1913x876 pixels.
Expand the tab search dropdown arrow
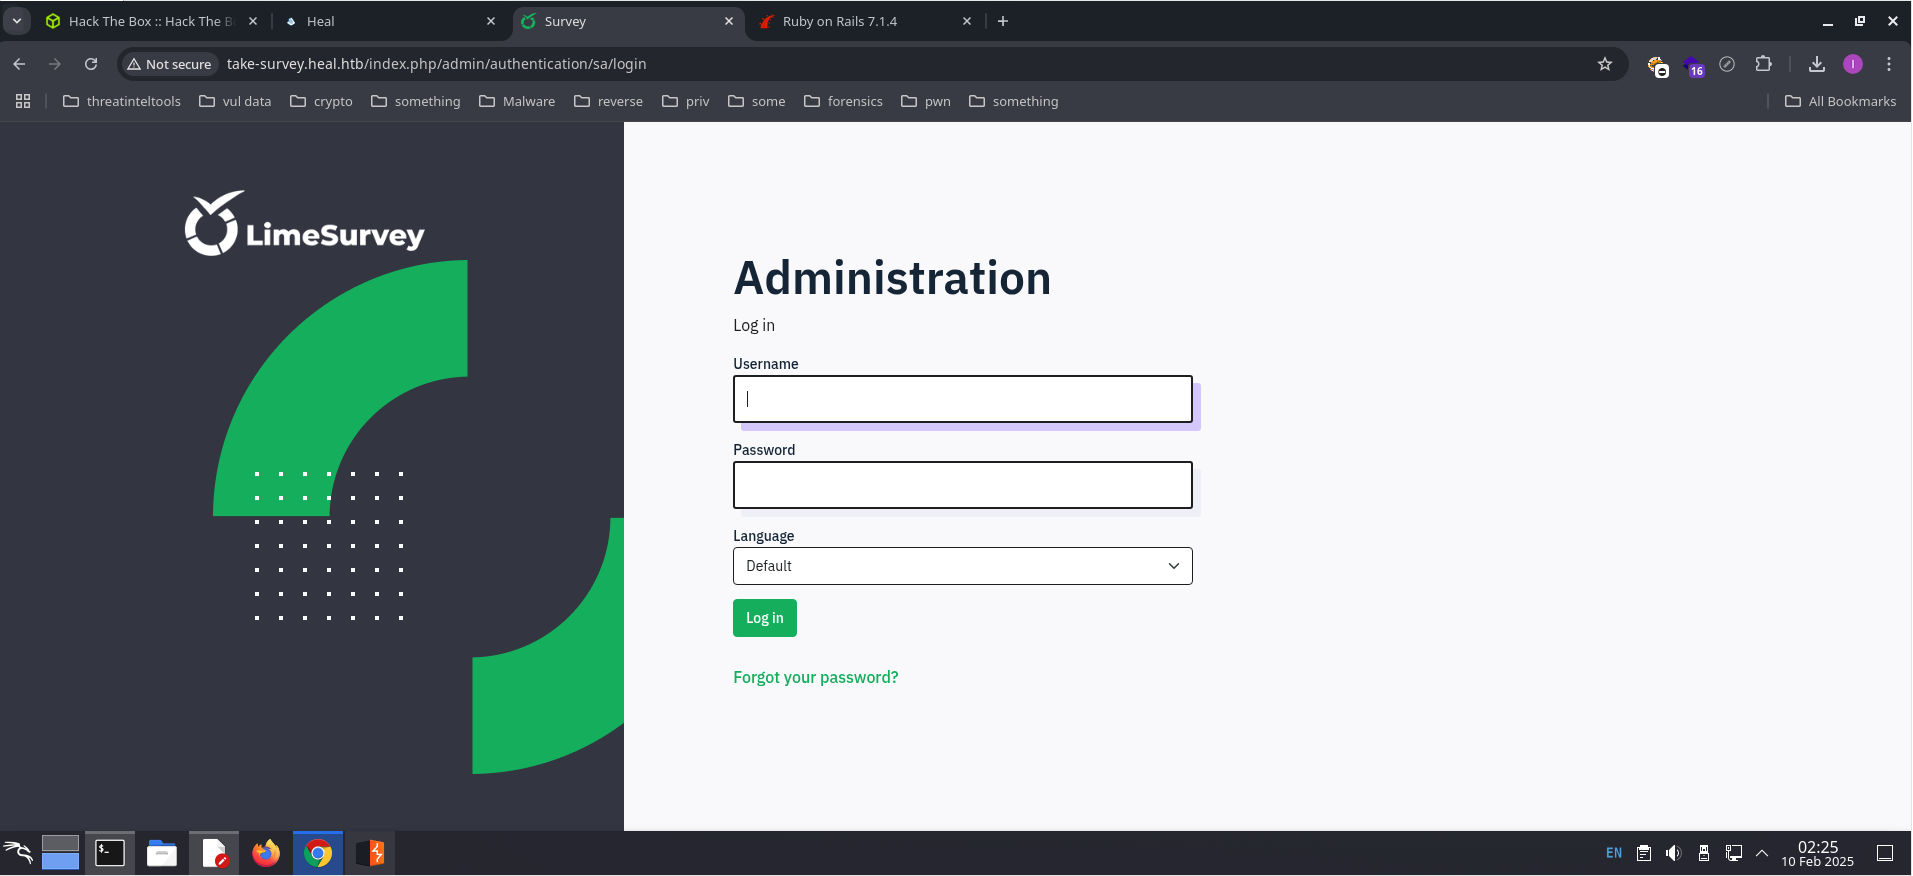(17, 21)
